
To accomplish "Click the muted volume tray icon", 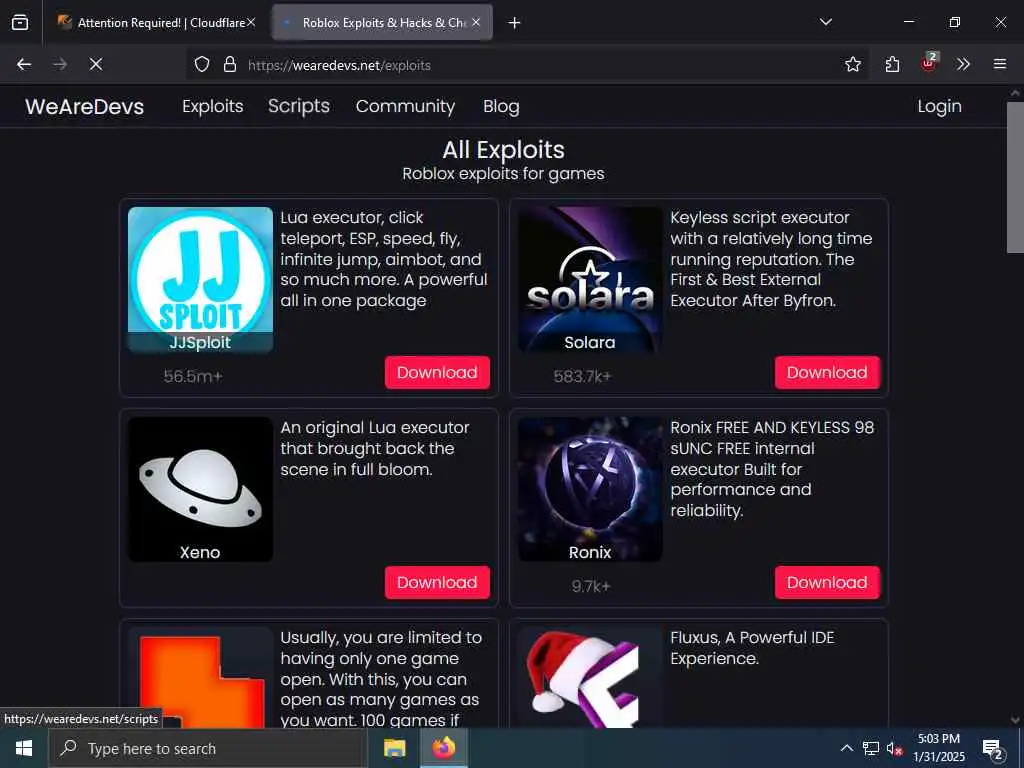I will 894,748.
